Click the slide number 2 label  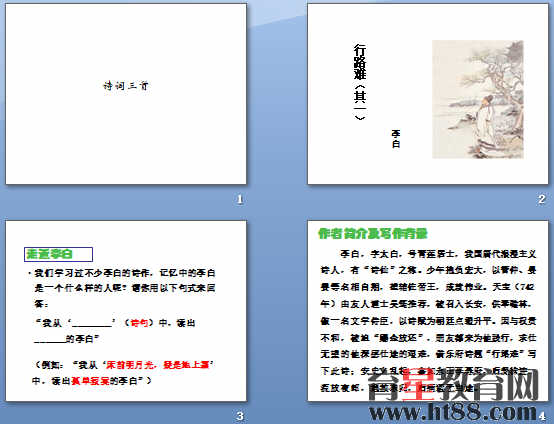coord(542,200)
